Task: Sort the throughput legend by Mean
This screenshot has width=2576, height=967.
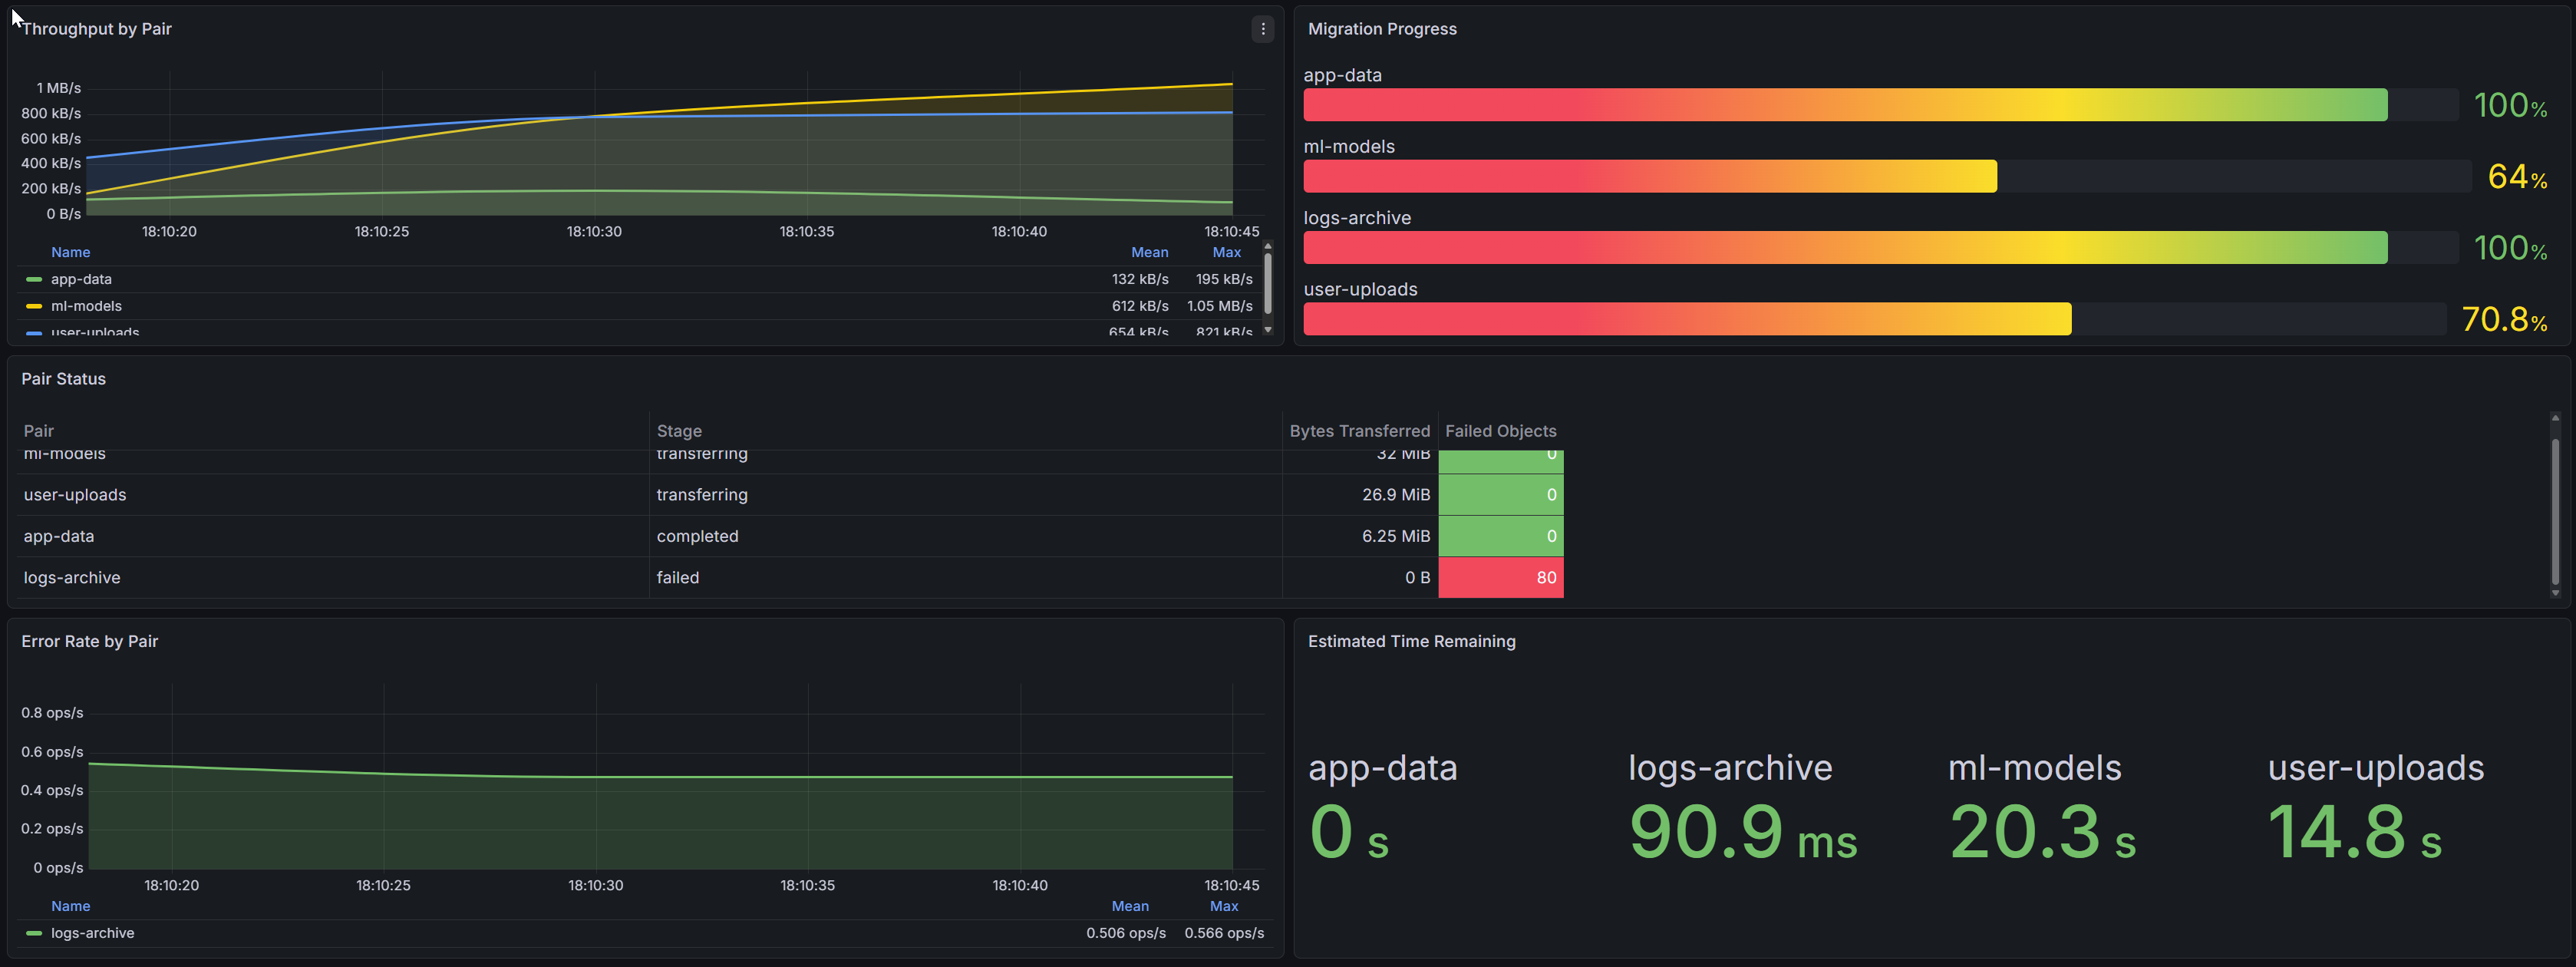Action: 1149,252
